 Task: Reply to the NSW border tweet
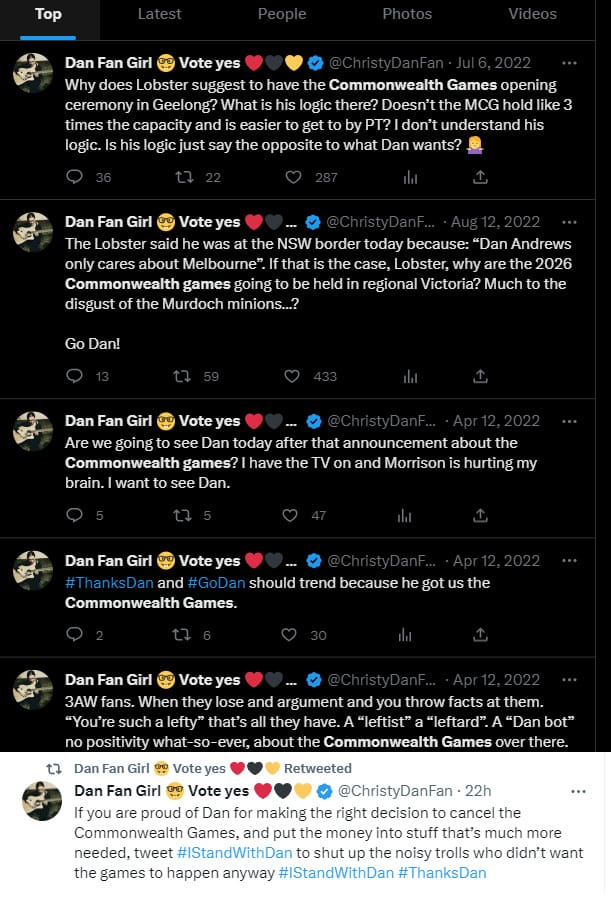(74, 376)
